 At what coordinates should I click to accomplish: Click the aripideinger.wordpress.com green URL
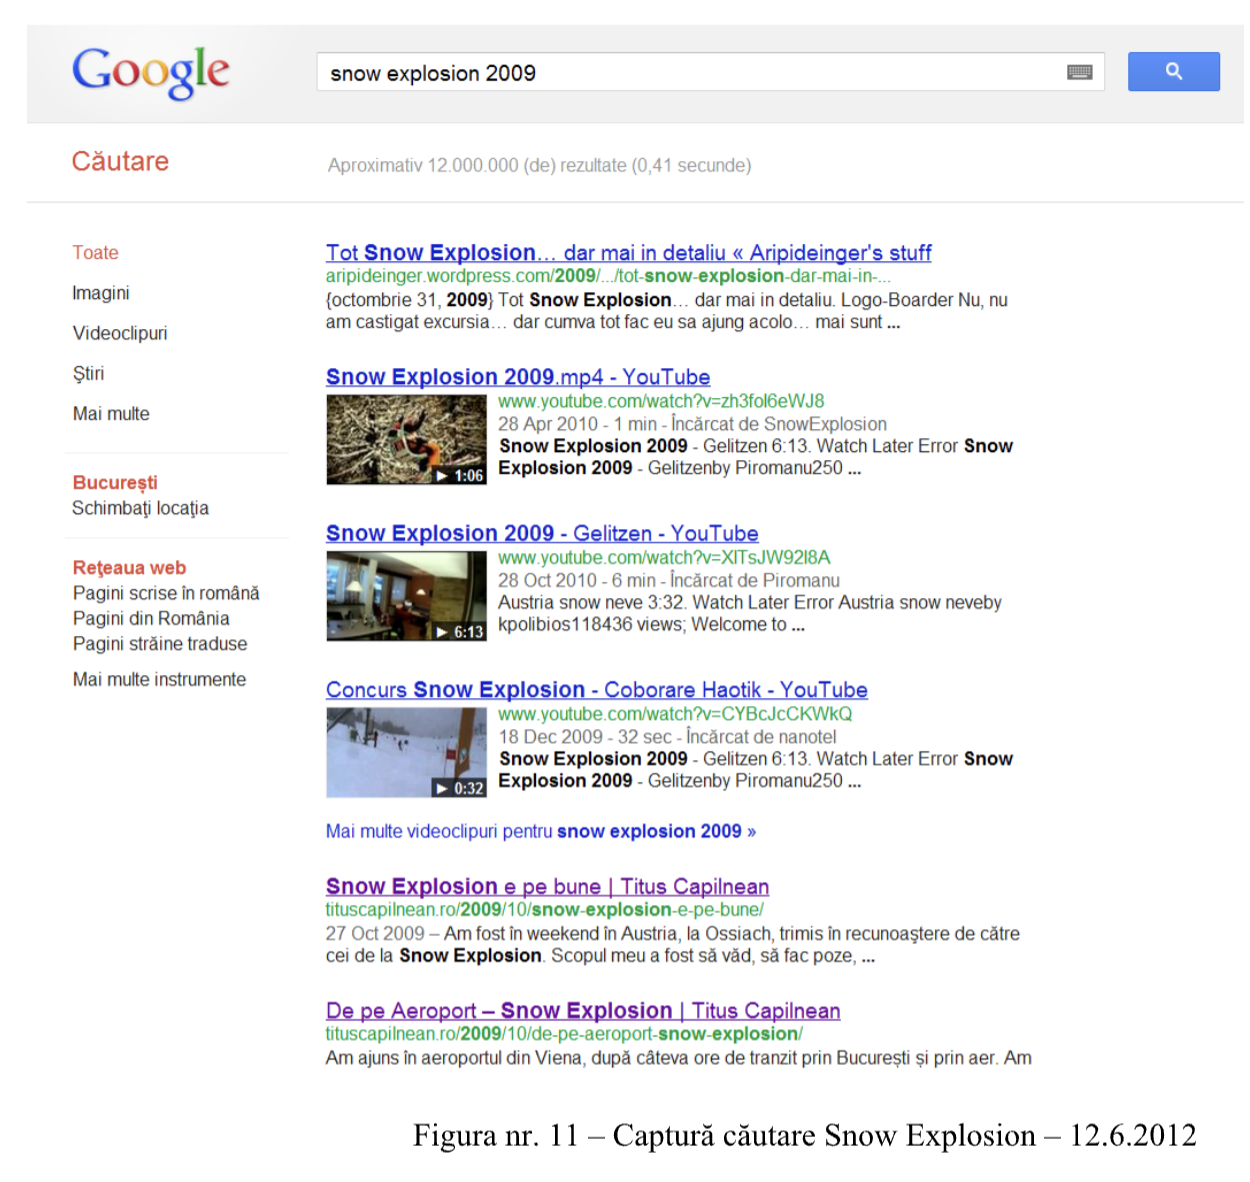click(x=608, y=276)
